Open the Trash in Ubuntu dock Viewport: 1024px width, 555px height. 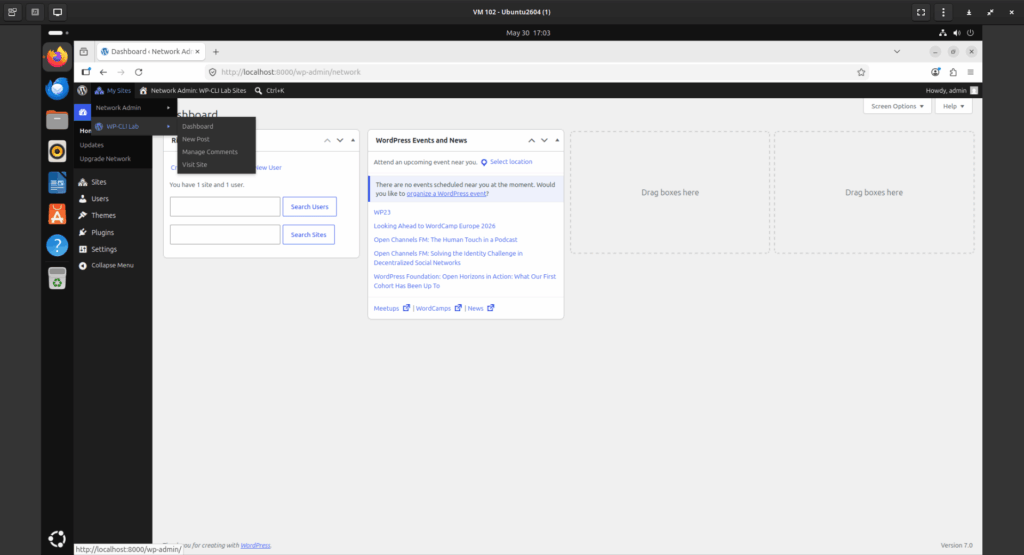point(57,278)
